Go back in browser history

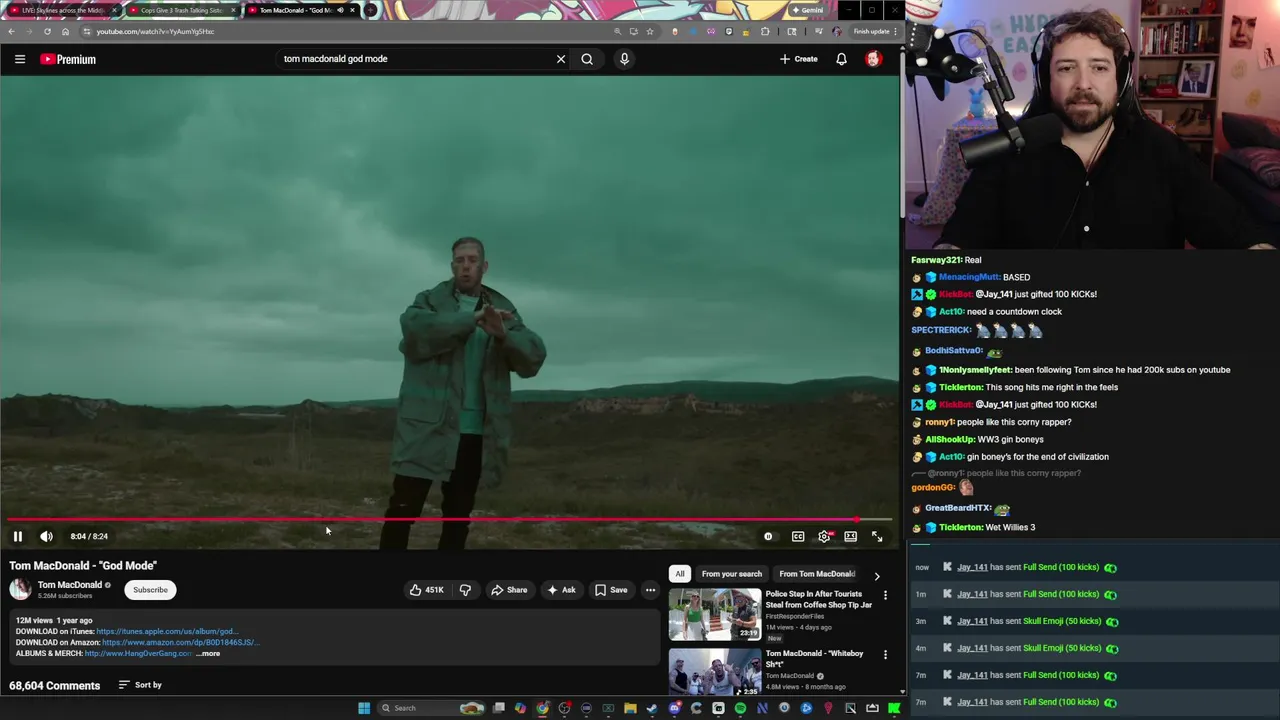click(x=11, y=31)
